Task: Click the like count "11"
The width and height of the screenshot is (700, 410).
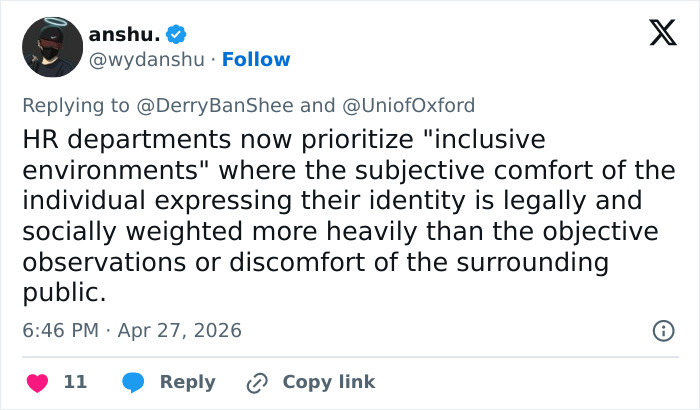Action: [75, 382]
